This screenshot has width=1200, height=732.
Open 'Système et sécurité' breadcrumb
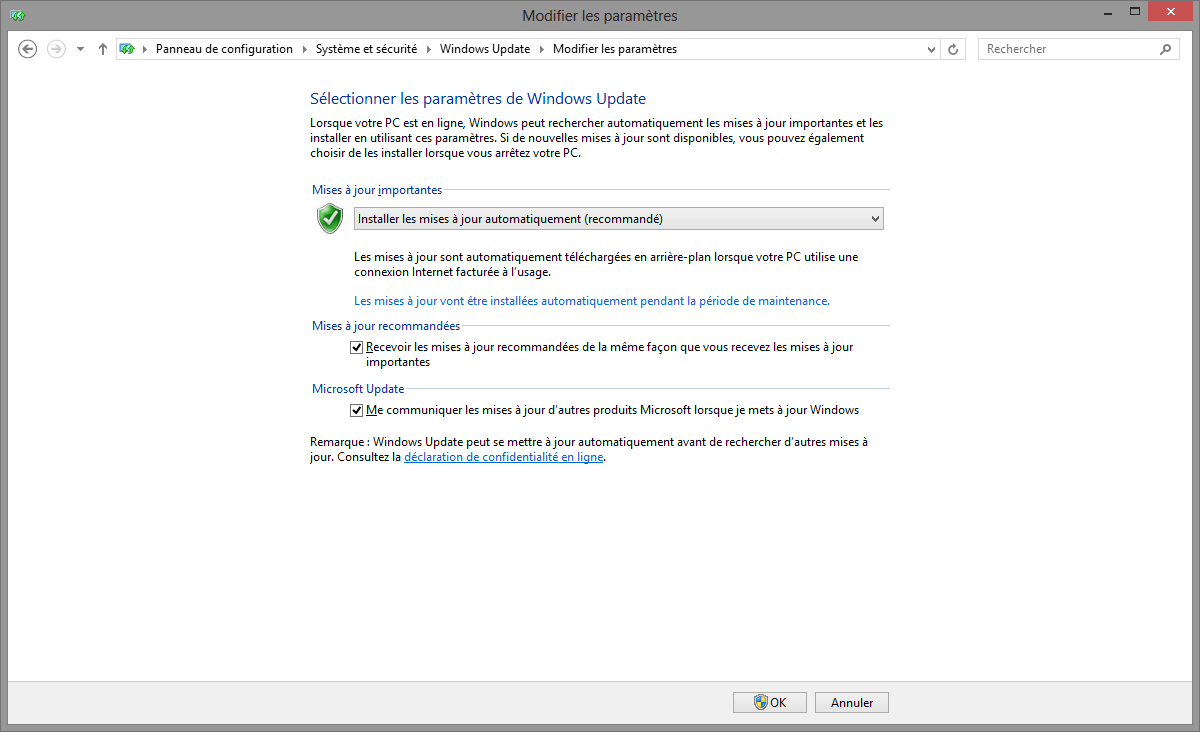point(367,49)
